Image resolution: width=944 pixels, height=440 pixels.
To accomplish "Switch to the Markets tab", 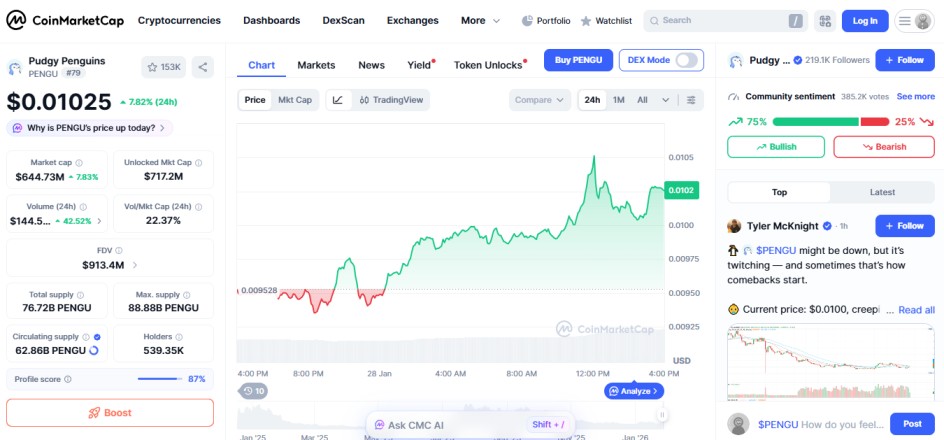I will pyautogui.click(x=316, y=65).
